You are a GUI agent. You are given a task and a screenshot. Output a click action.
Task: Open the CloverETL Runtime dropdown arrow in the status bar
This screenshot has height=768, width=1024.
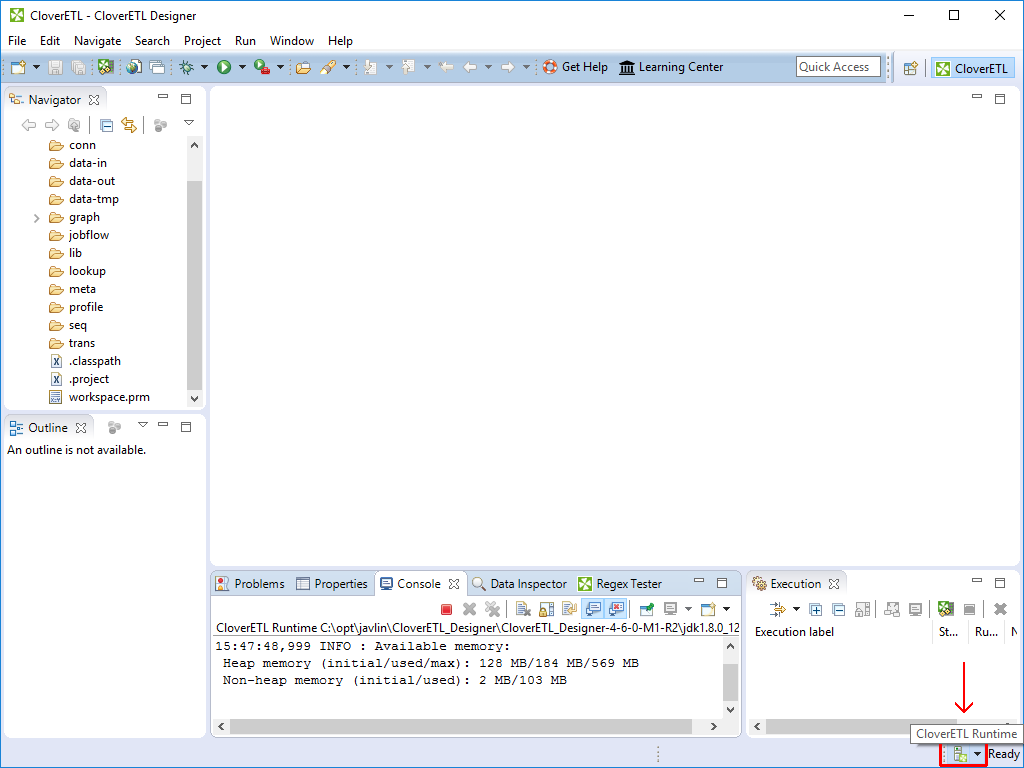tap(978, 754)
